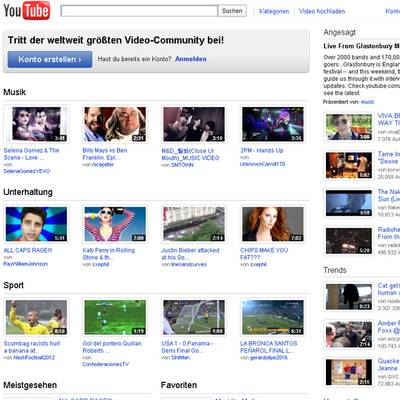Open the RayWilliamJohnson channel link
The width and height of the screenshot is (400, 400).
[26, 264]
